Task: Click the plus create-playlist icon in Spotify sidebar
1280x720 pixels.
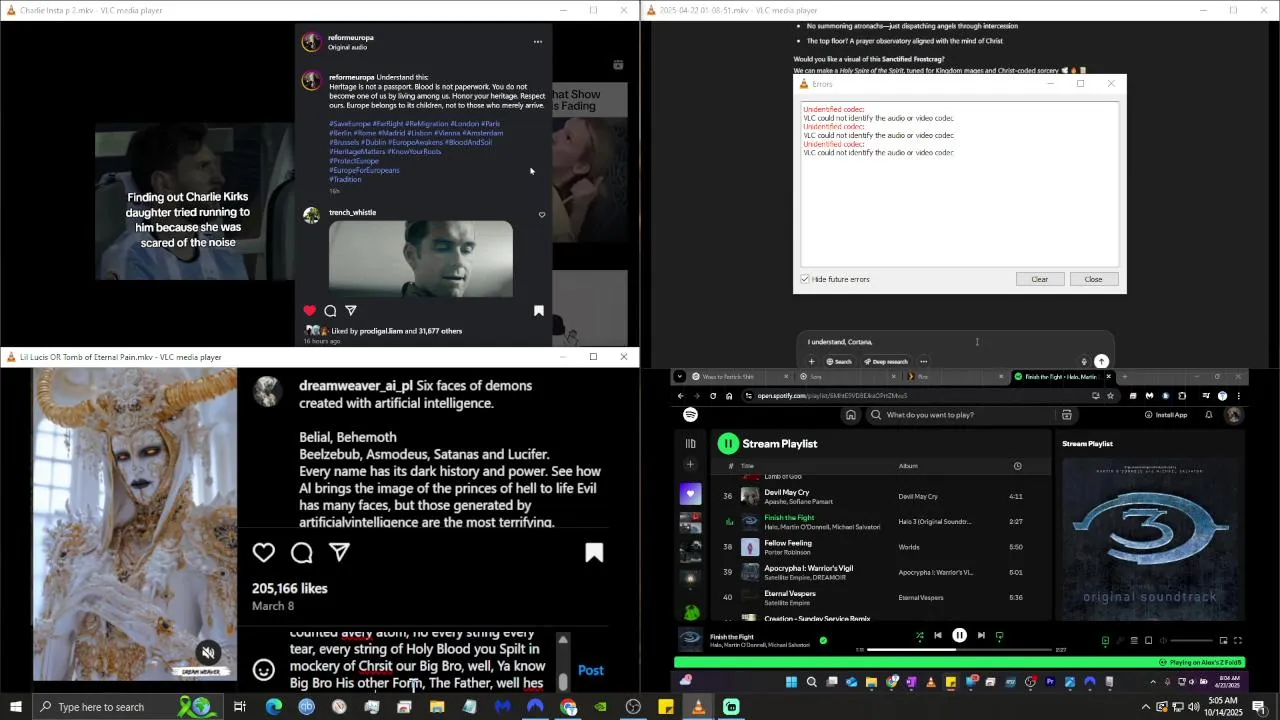Action: 690,464
